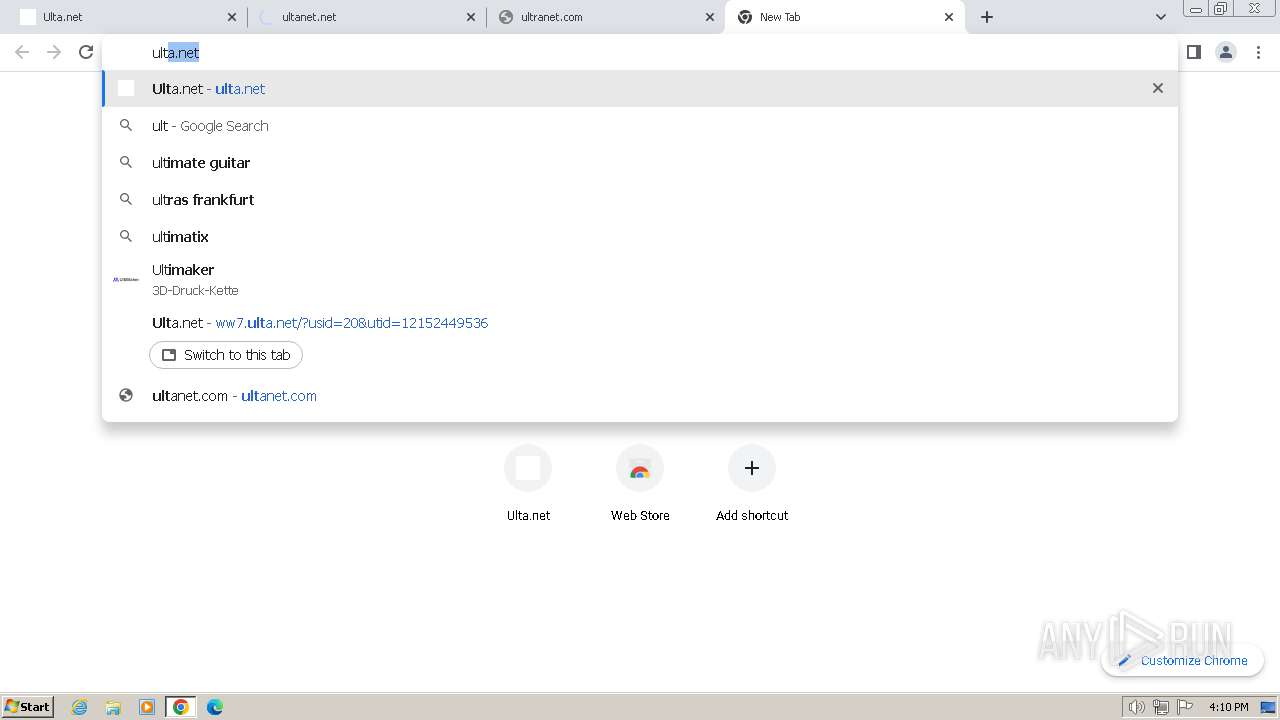This screenshot has width=1280, height=720.
Task: Select the Ultimaker 3D-Druck-Kette suggestion
Action: (x=640, y=280)
